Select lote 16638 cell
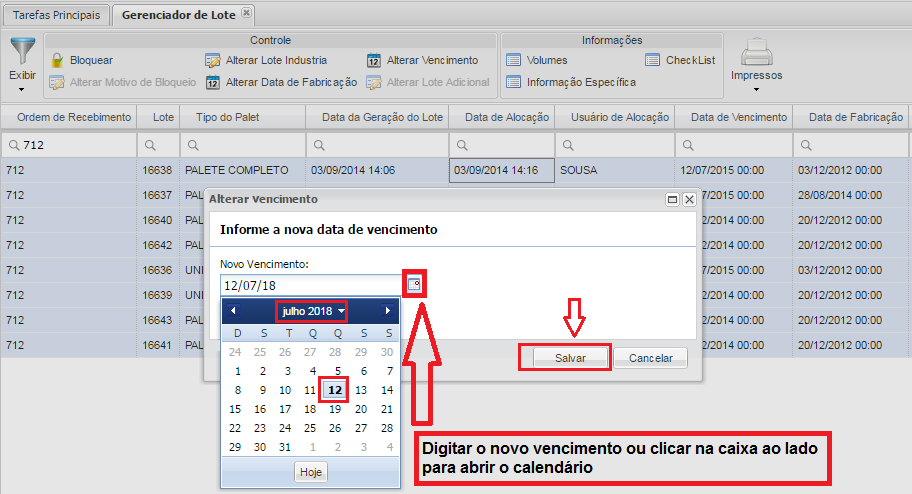This screenshot has height=494, width=912. click(x=158, y=170)
